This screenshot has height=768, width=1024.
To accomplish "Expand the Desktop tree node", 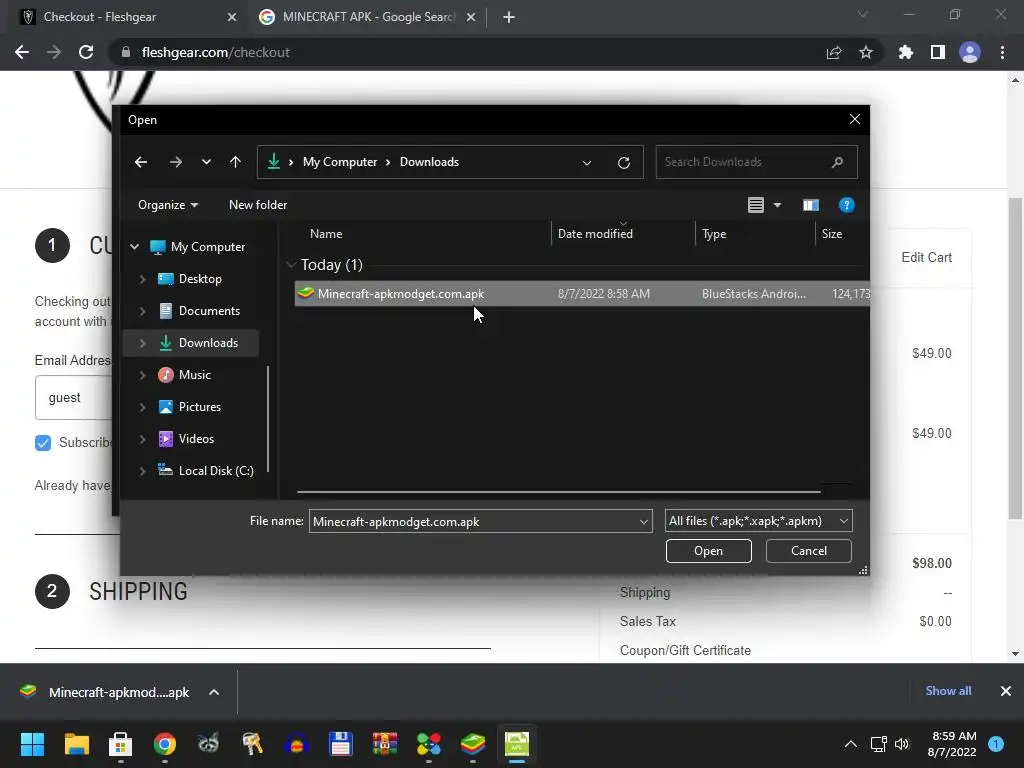I will click(142, 279).
